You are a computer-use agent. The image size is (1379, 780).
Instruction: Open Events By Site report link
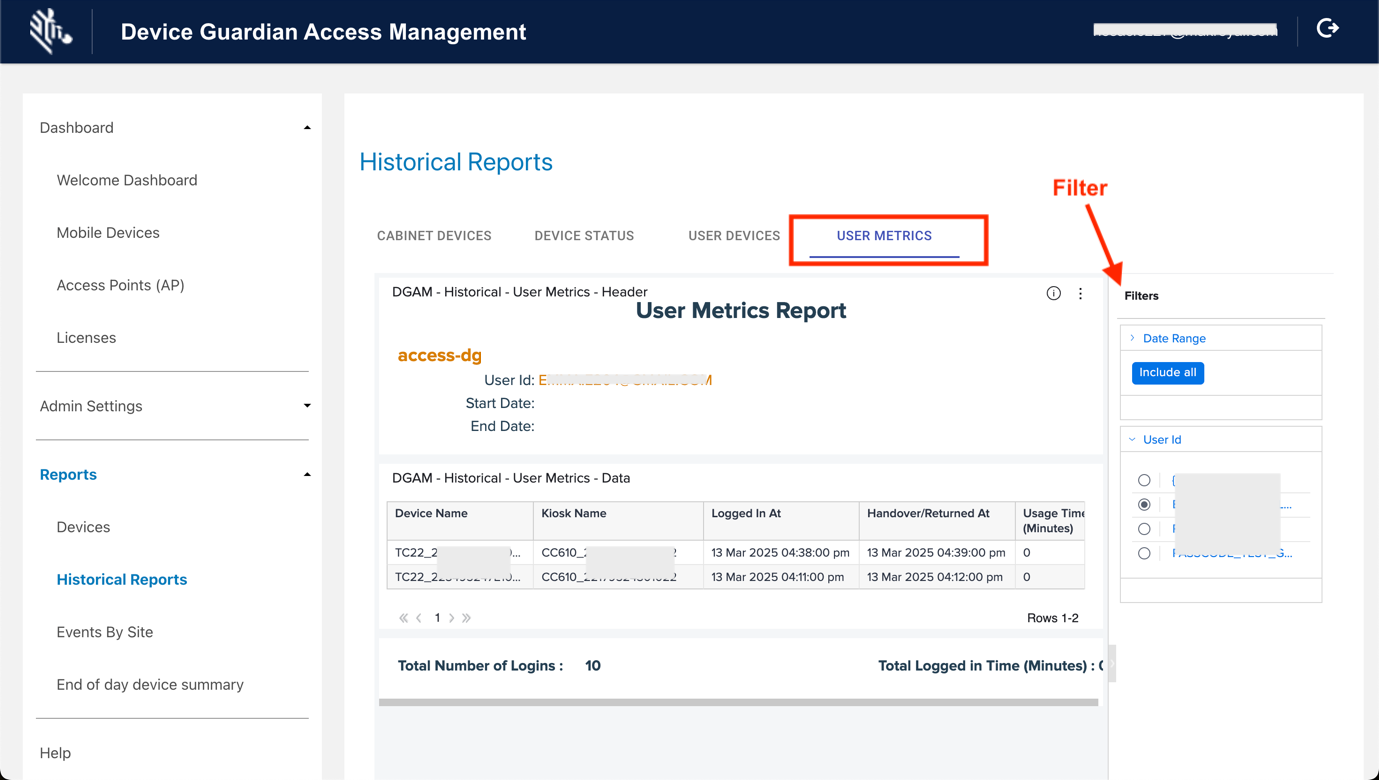pyautogui.click(x=105, y=632)
